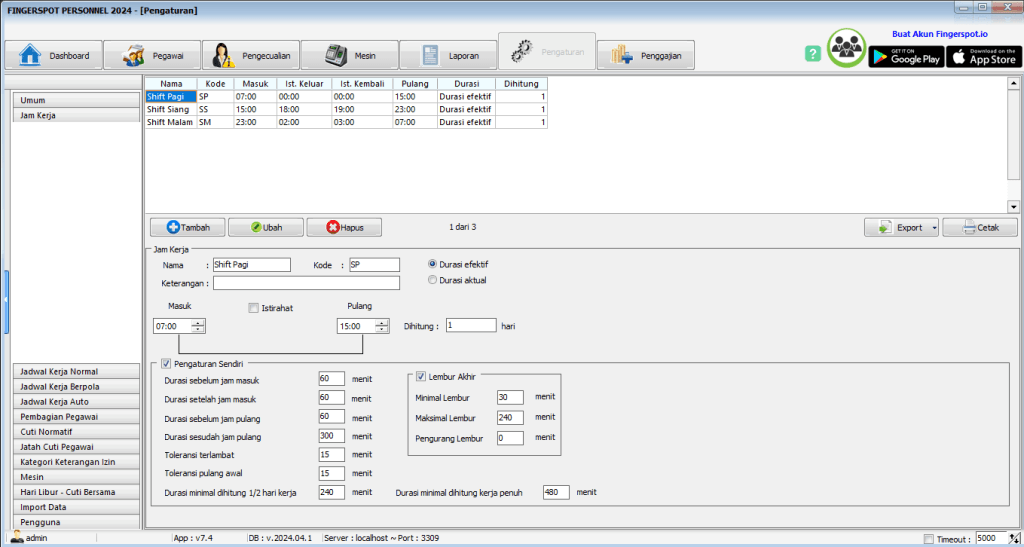Image resolution: width=1024 pixels, height=547 pixels.
Task: Select the Durasi aktual radio button
Action: pyautogui.click(x=432, y=281)
